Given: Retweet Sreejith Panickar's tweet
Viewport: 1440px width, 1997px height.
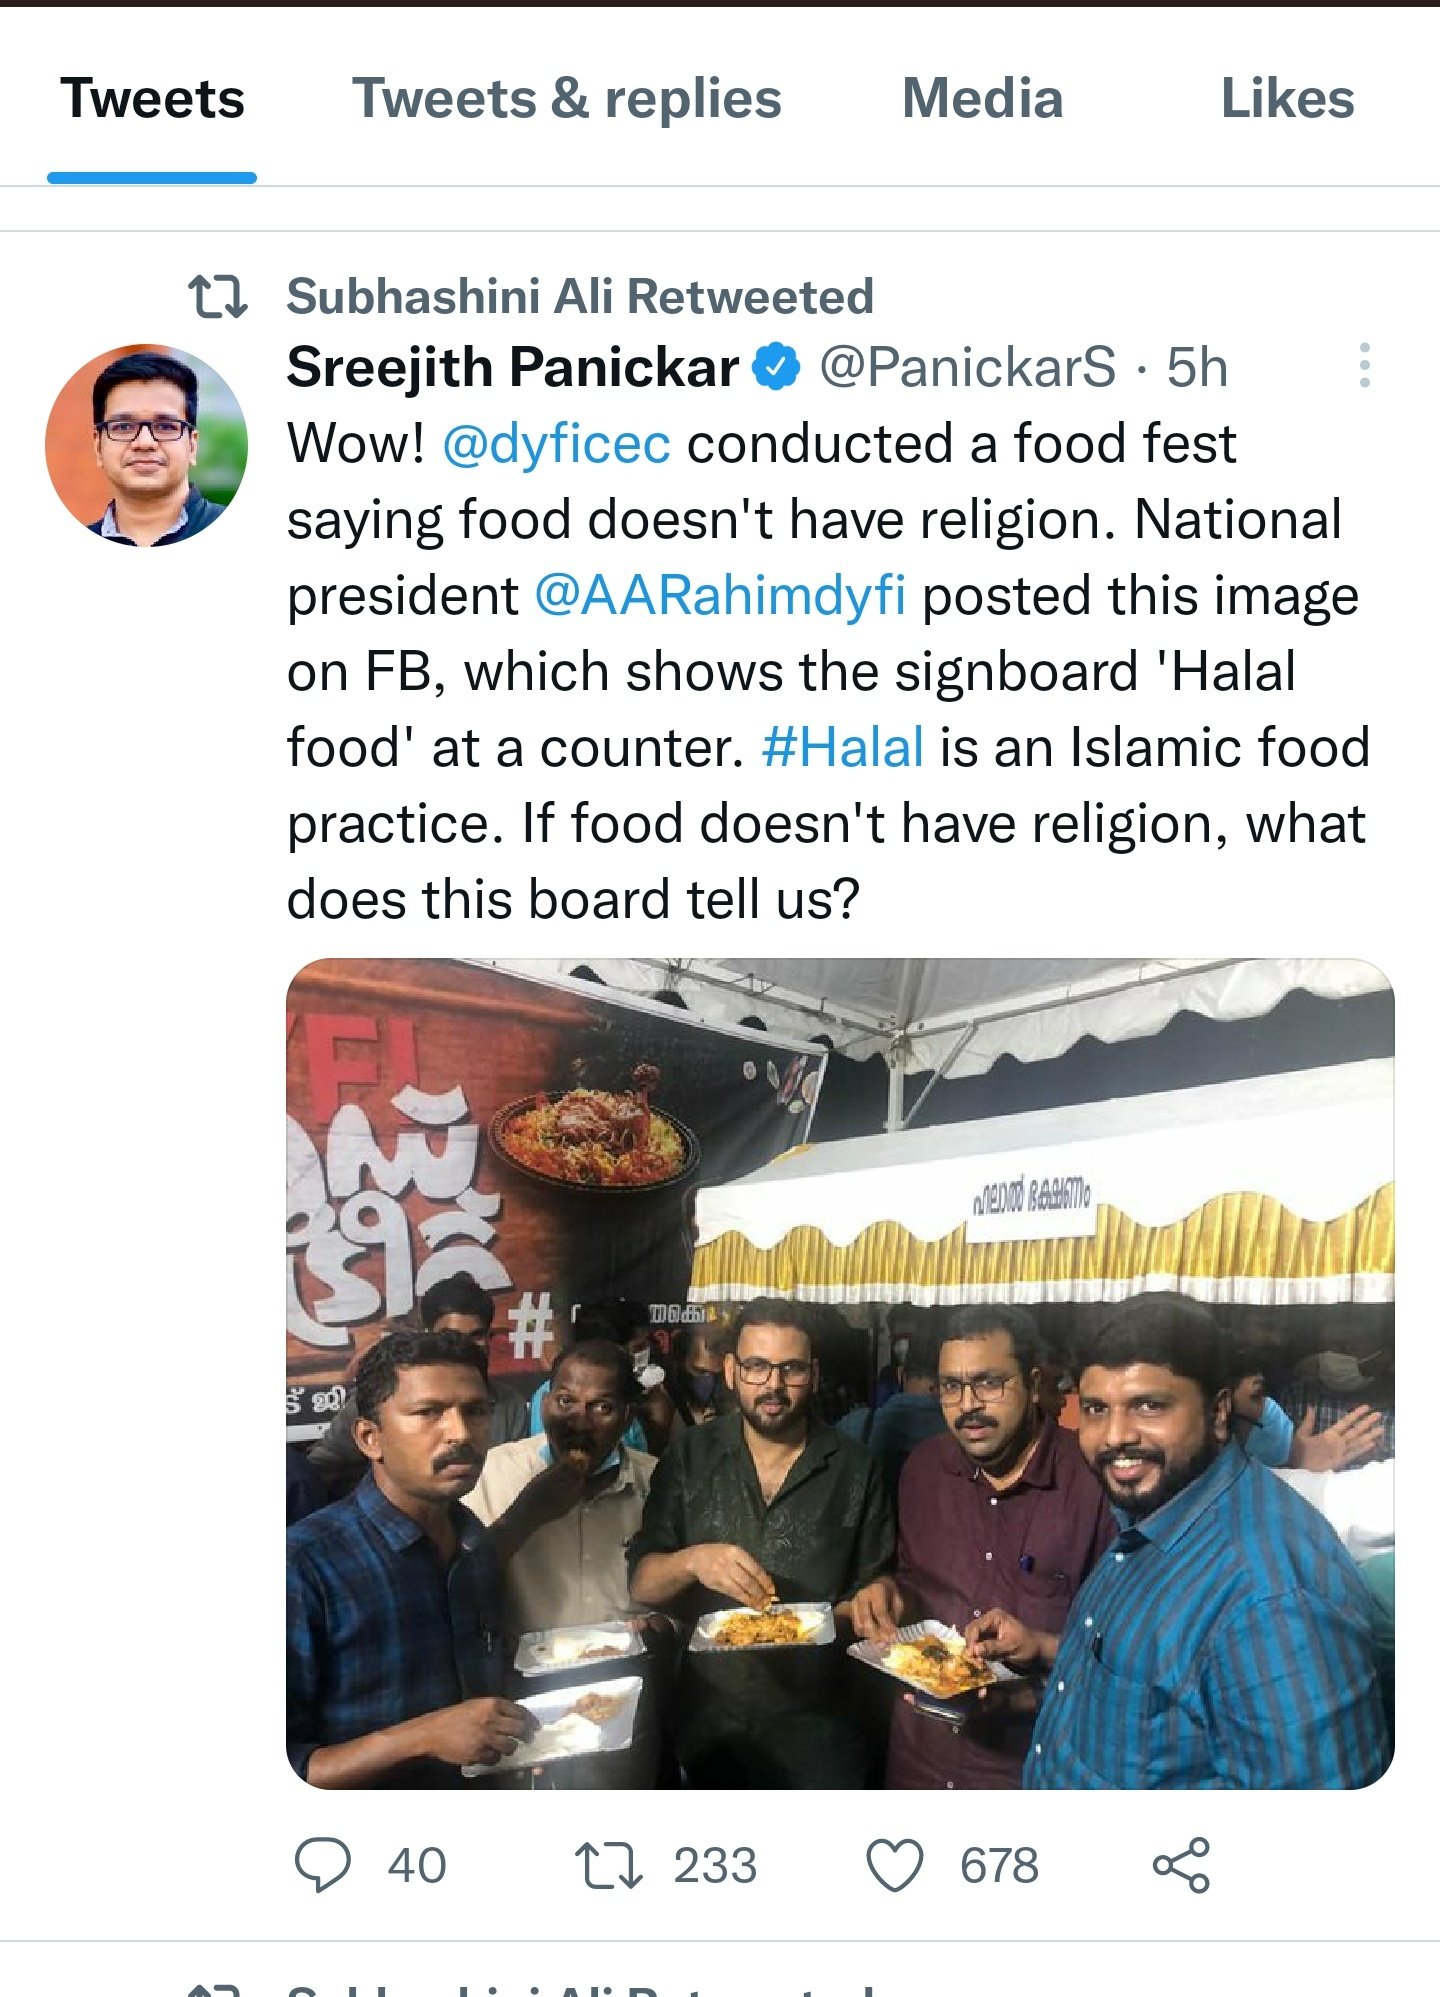Looking at the screenshot, I should (608, 1866).
